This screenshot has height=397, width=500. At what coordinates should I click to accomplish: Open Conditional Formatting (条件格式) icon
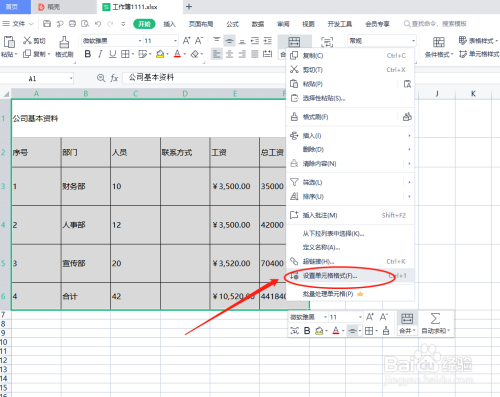(x=439, y=42)
